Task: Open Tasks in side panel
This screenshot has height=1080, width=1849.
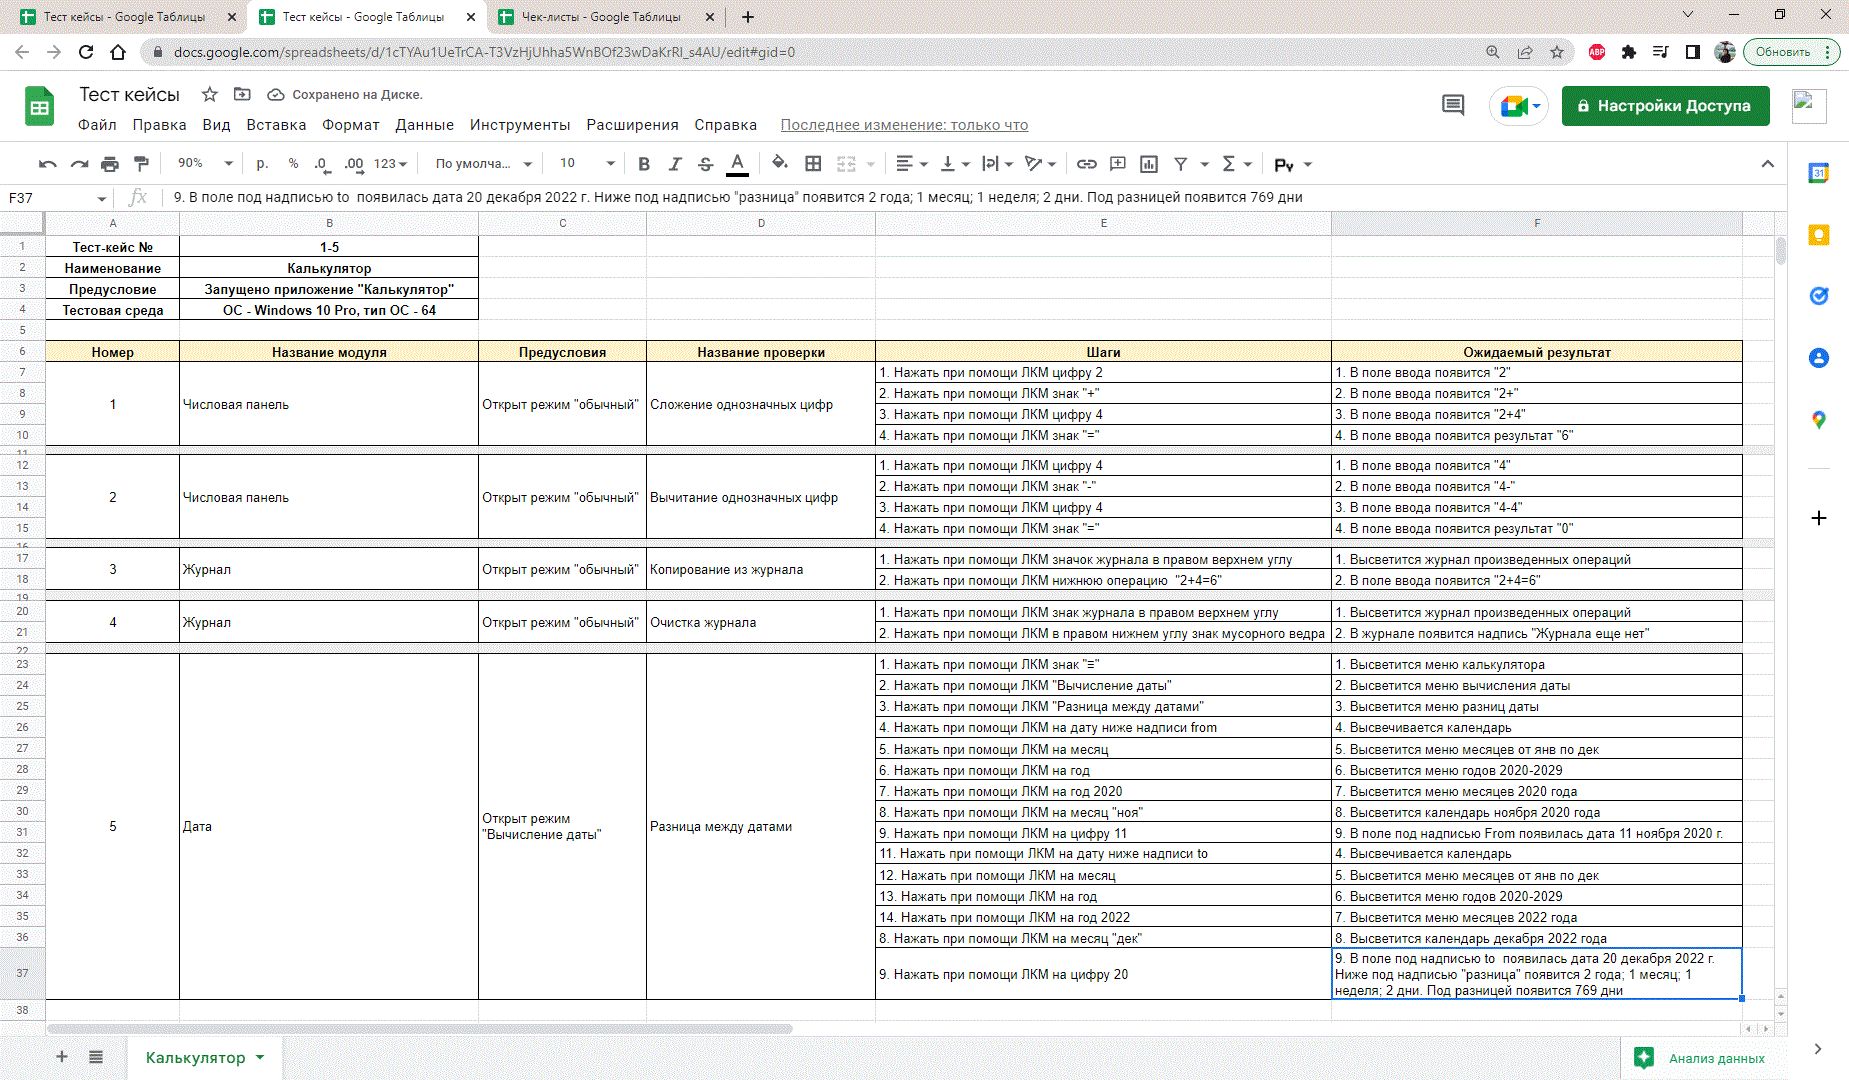Action: click(1819, 296)
